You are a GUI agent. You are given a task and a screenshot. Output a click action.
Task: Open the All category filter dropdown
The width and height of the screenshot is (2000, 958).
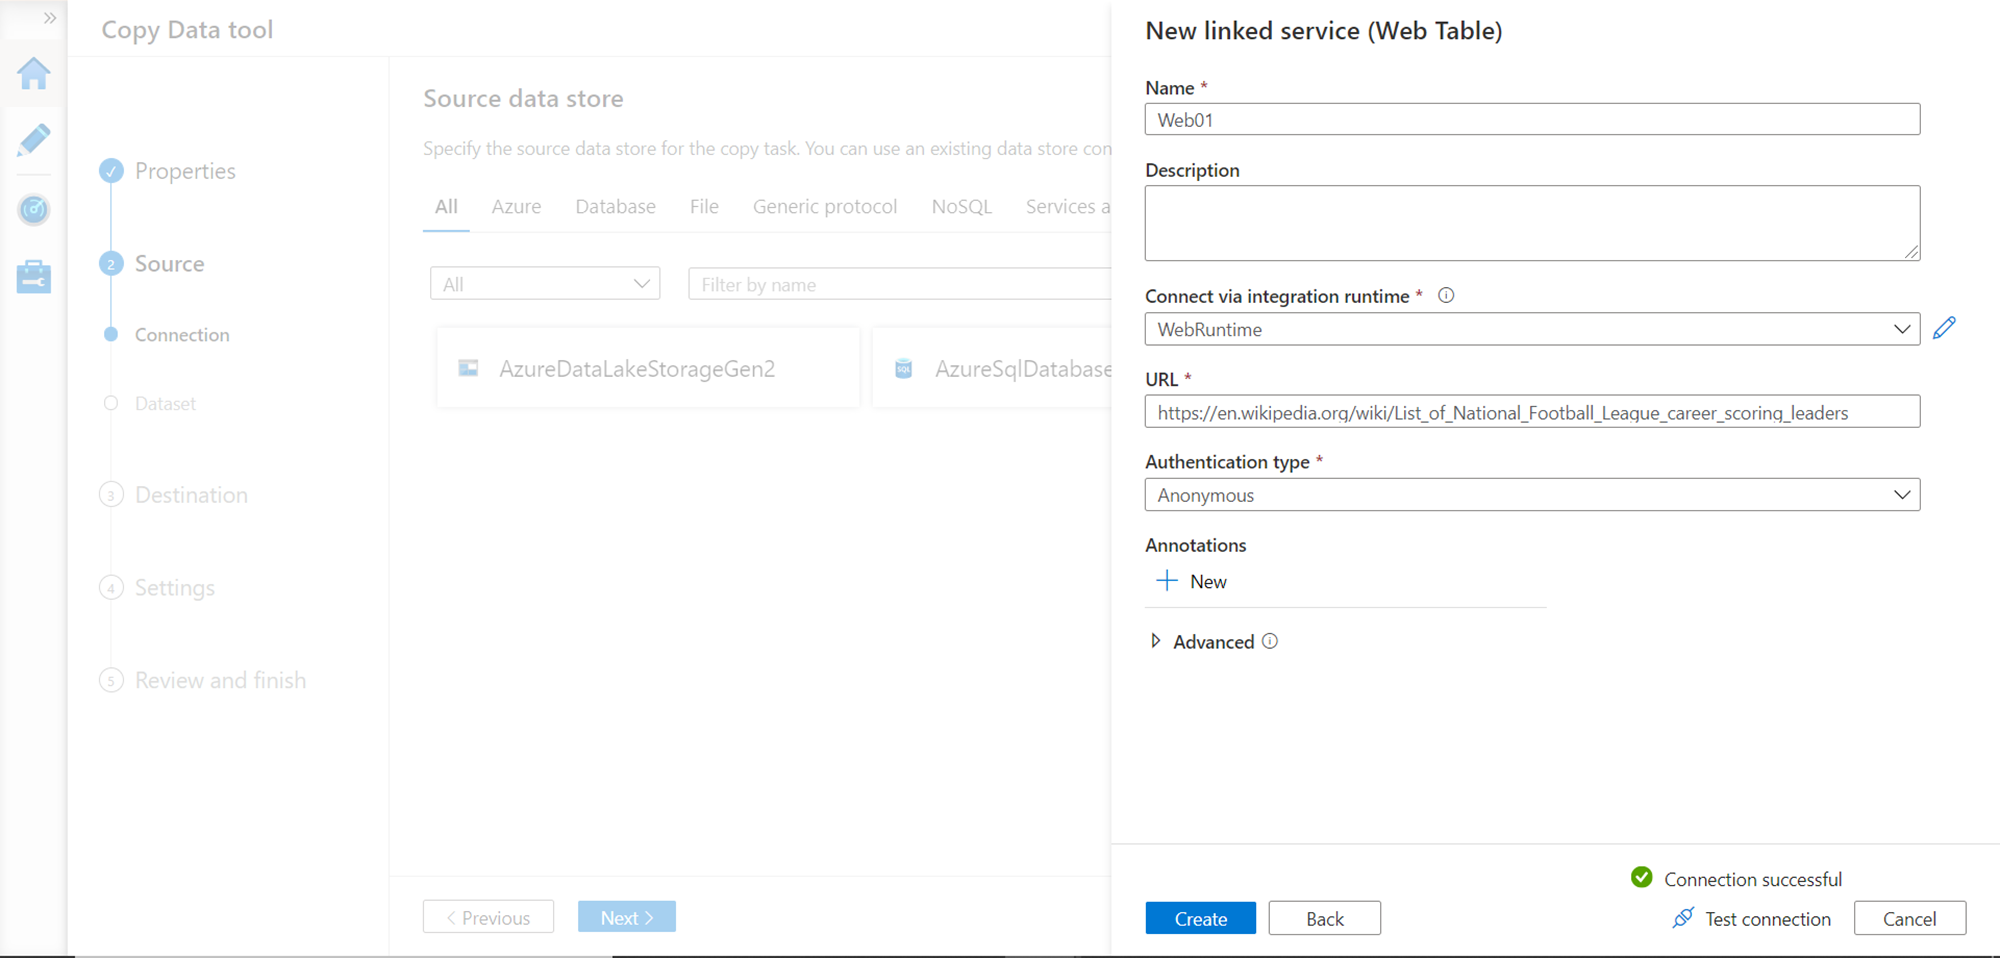click(545, 284)
